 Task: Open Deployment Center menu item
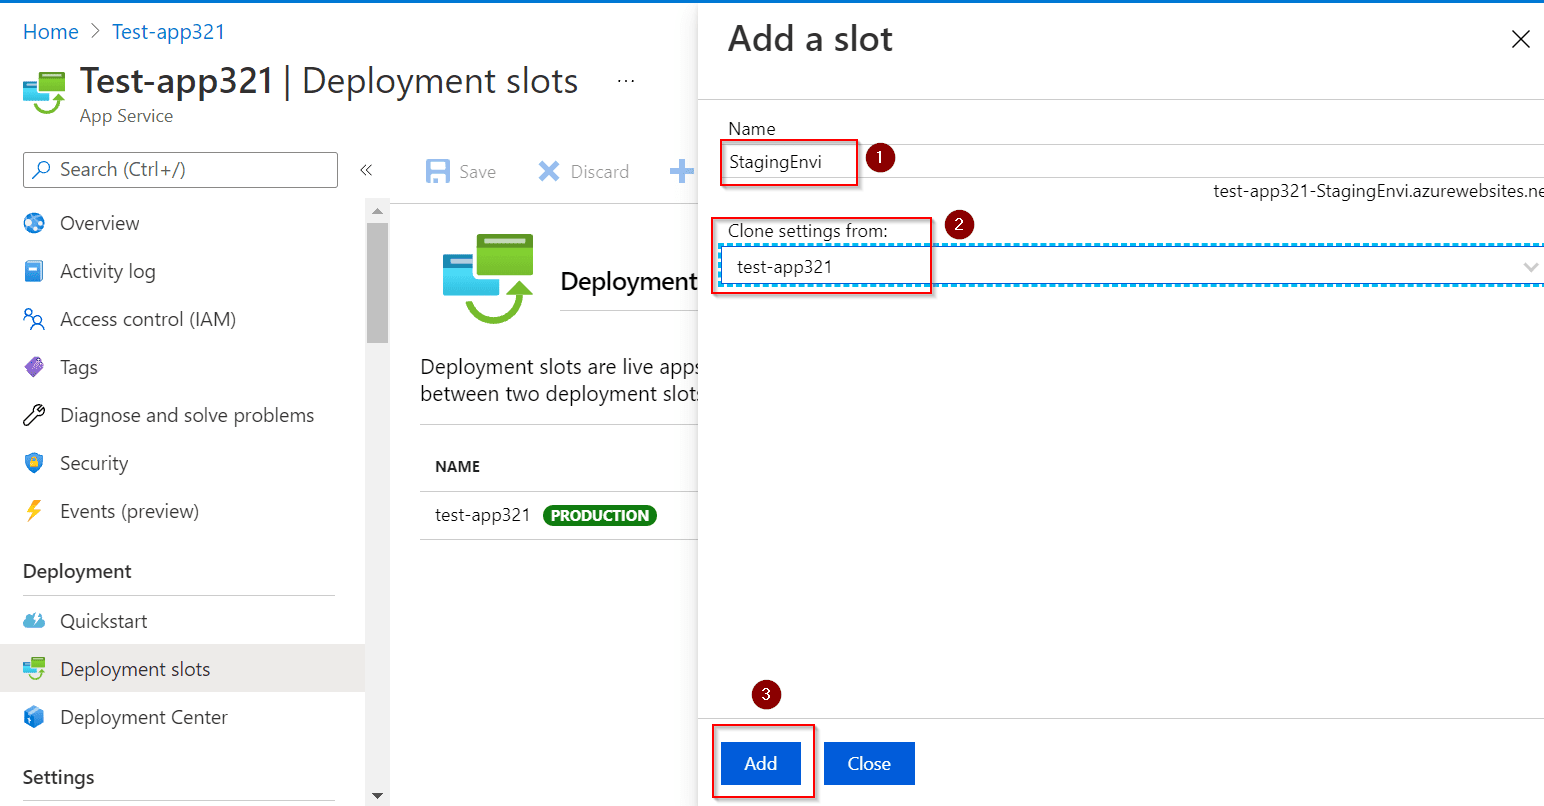144,717
